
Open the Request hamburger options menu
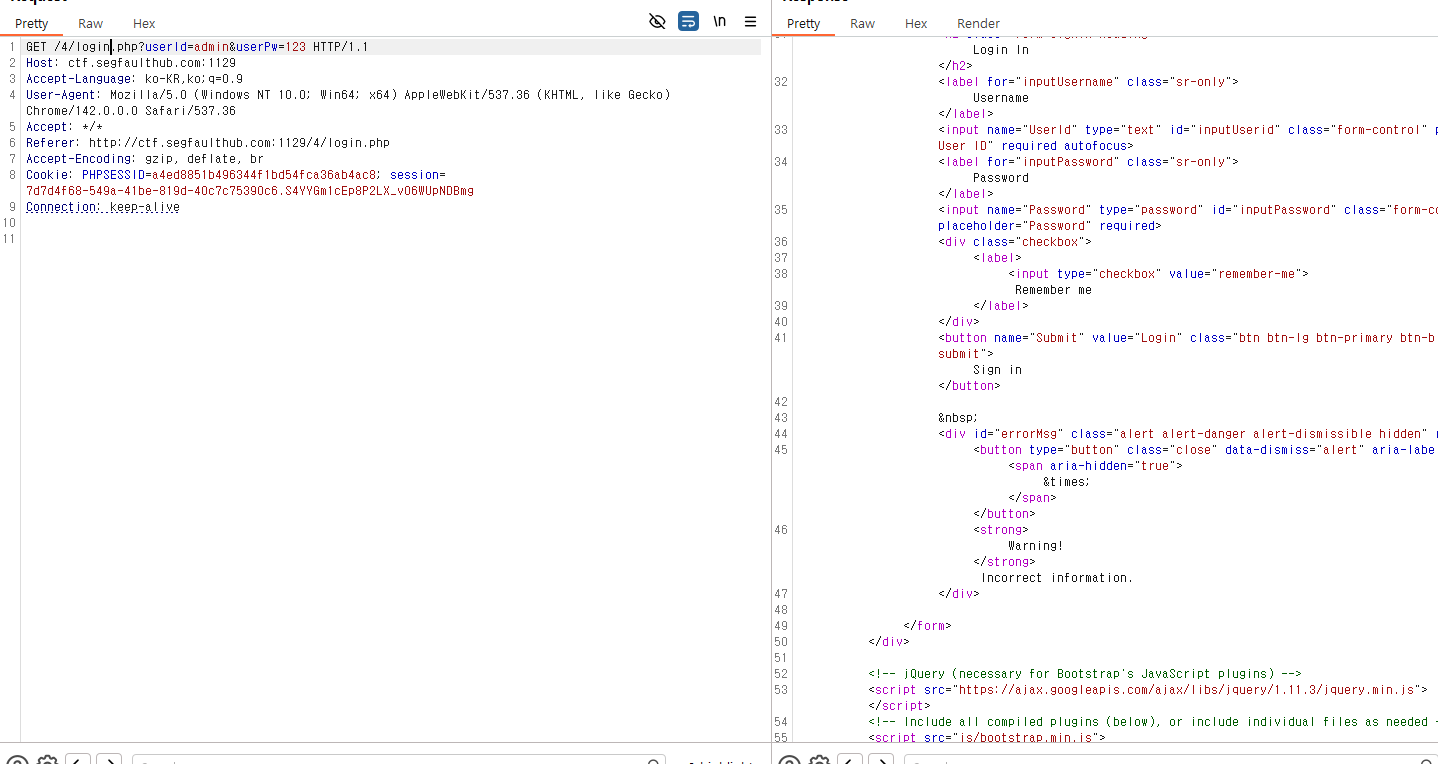(750, 21)
